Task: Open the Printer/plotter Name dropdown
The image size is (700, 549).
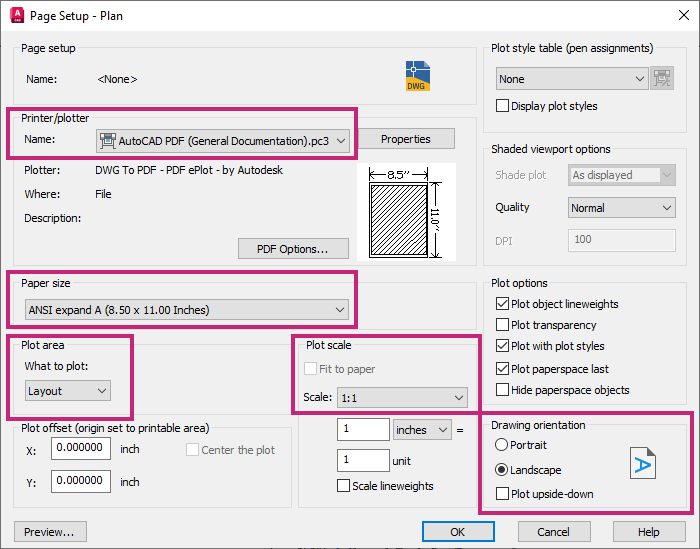Action: point(223,141)
